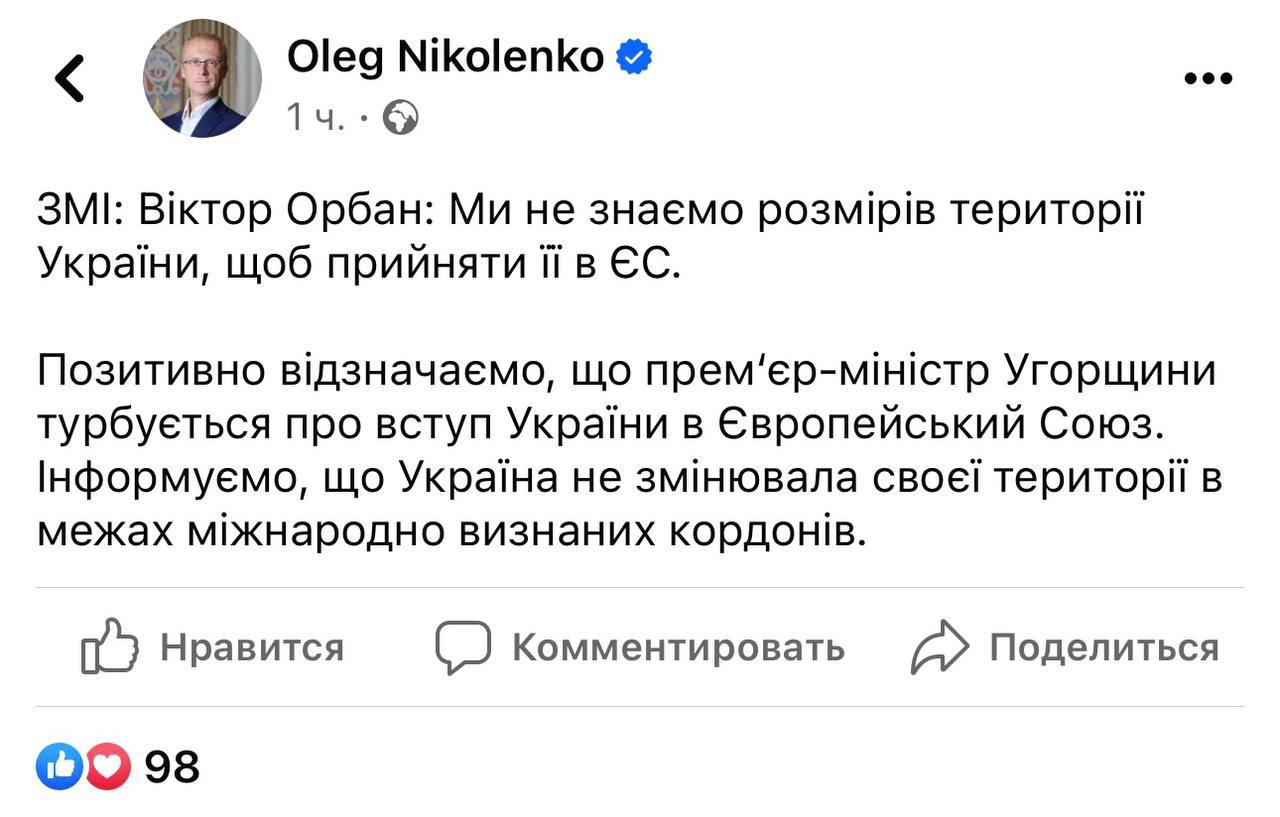Tap the share arrow icon
This screenshot has height=817, width=1280.
(x=940, y=647)
